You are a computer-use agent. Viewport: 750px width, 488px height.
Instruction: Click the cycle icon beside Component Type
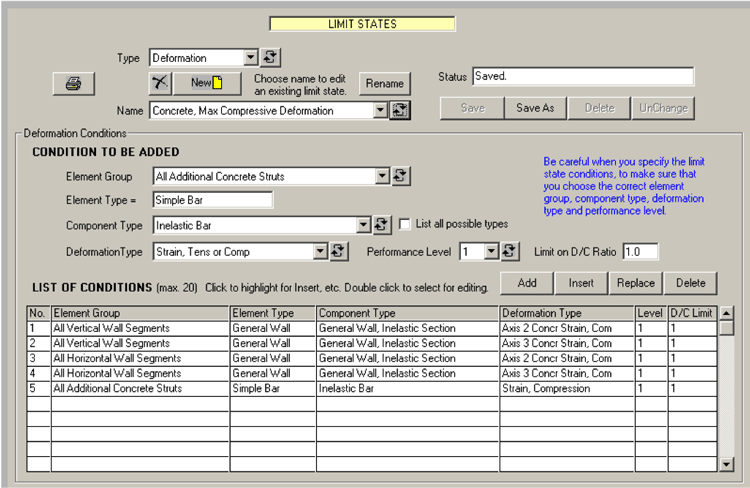[381, 225]
